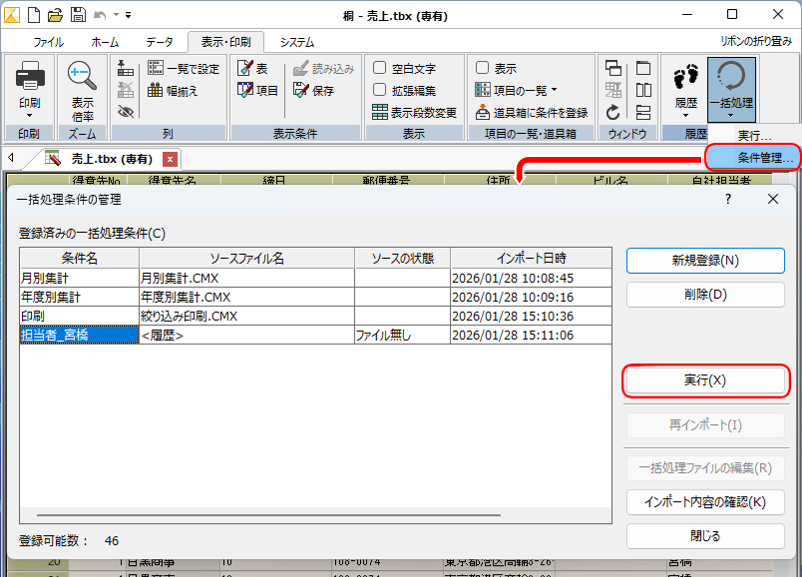The height and width of the screenshot is (577, 802).
Task: Select the 担当者_資格 condition row
Action: pos(68,335)
